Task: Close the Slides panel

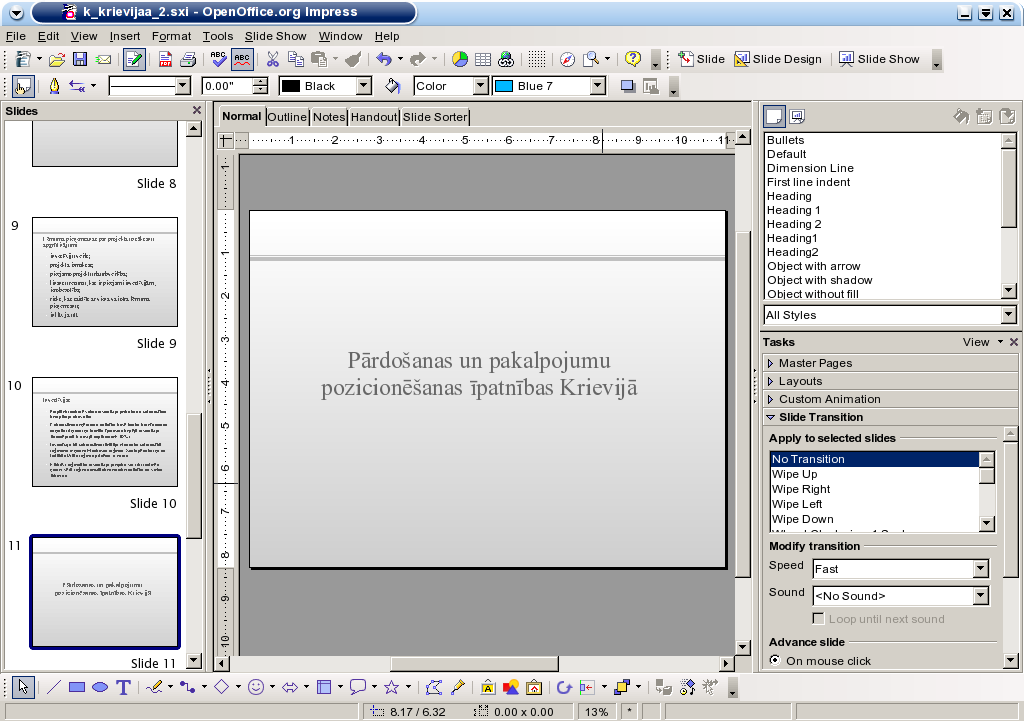Action: [197, 110]
